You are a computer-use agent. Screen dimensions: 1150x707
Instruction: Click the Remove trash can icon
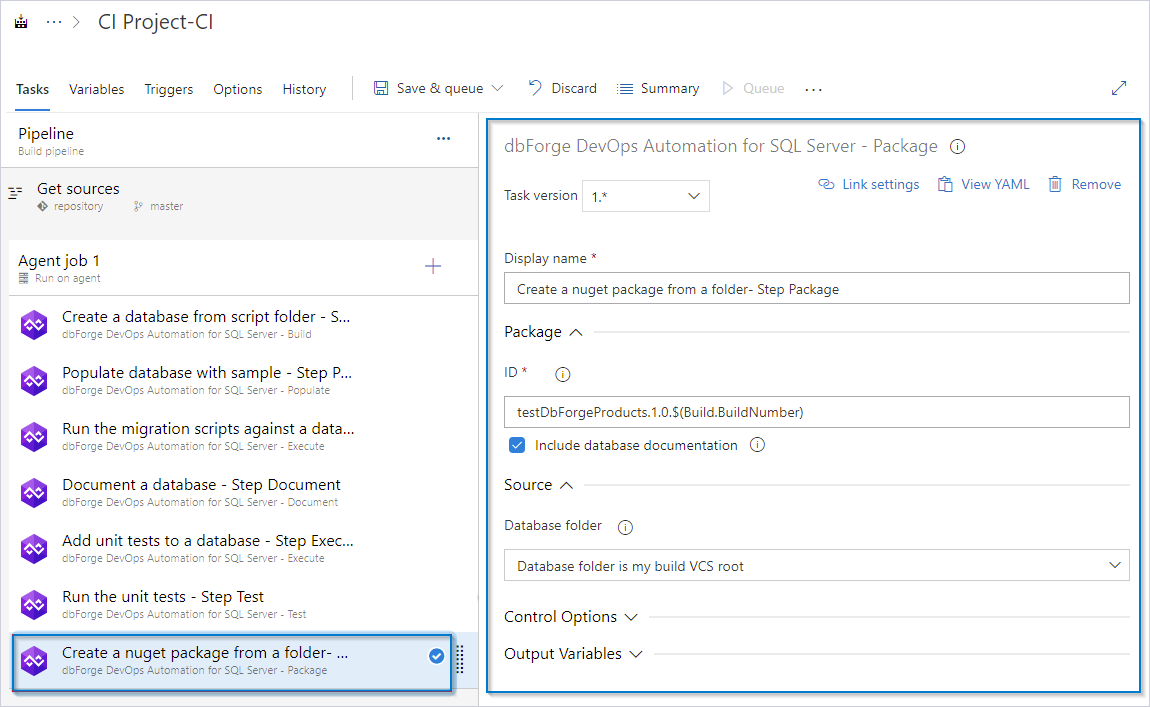(x=1055, y=184)
